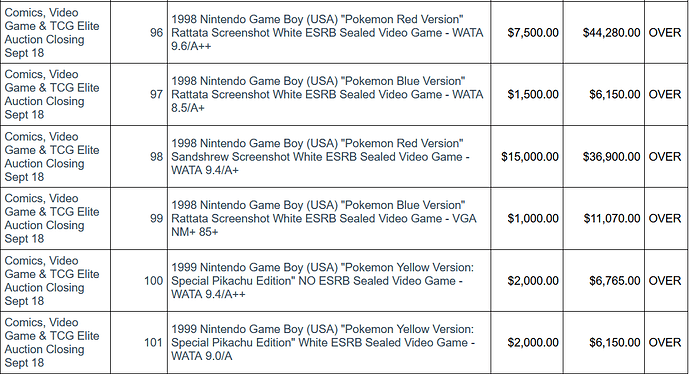This screenshot has width=690, height=374.
Task: Select the $6,765.00 price cell
Action: point(604,281)
